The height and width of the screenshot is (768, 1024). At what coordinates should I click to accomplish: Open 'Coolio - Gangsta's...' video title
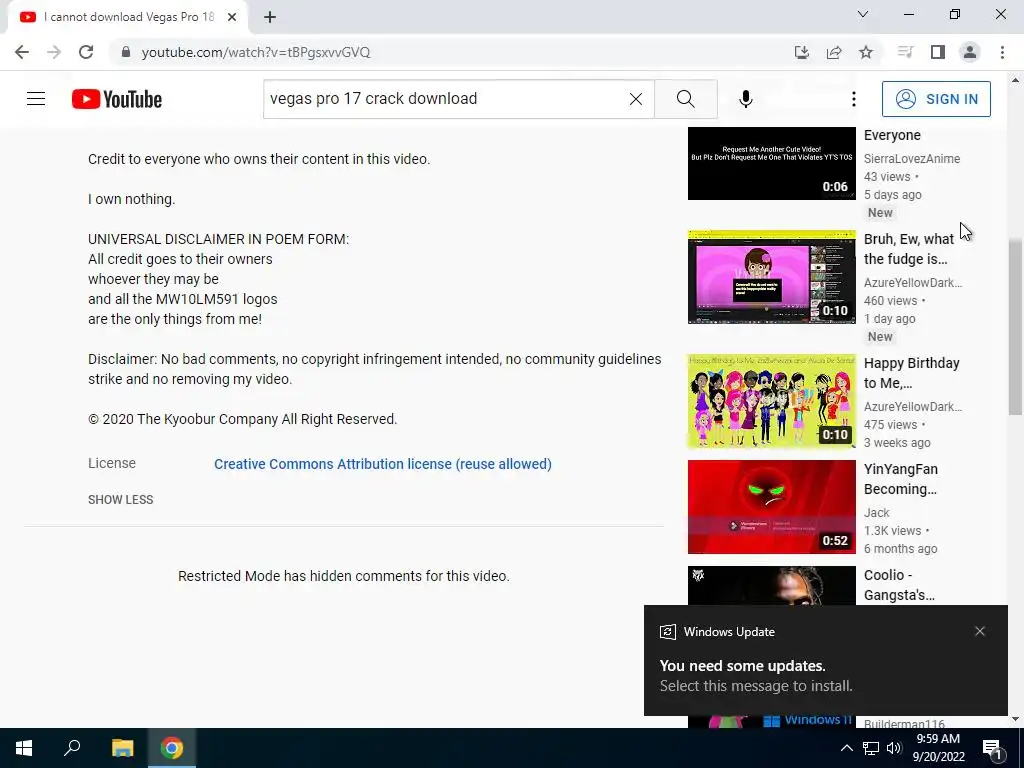point(899,585)
